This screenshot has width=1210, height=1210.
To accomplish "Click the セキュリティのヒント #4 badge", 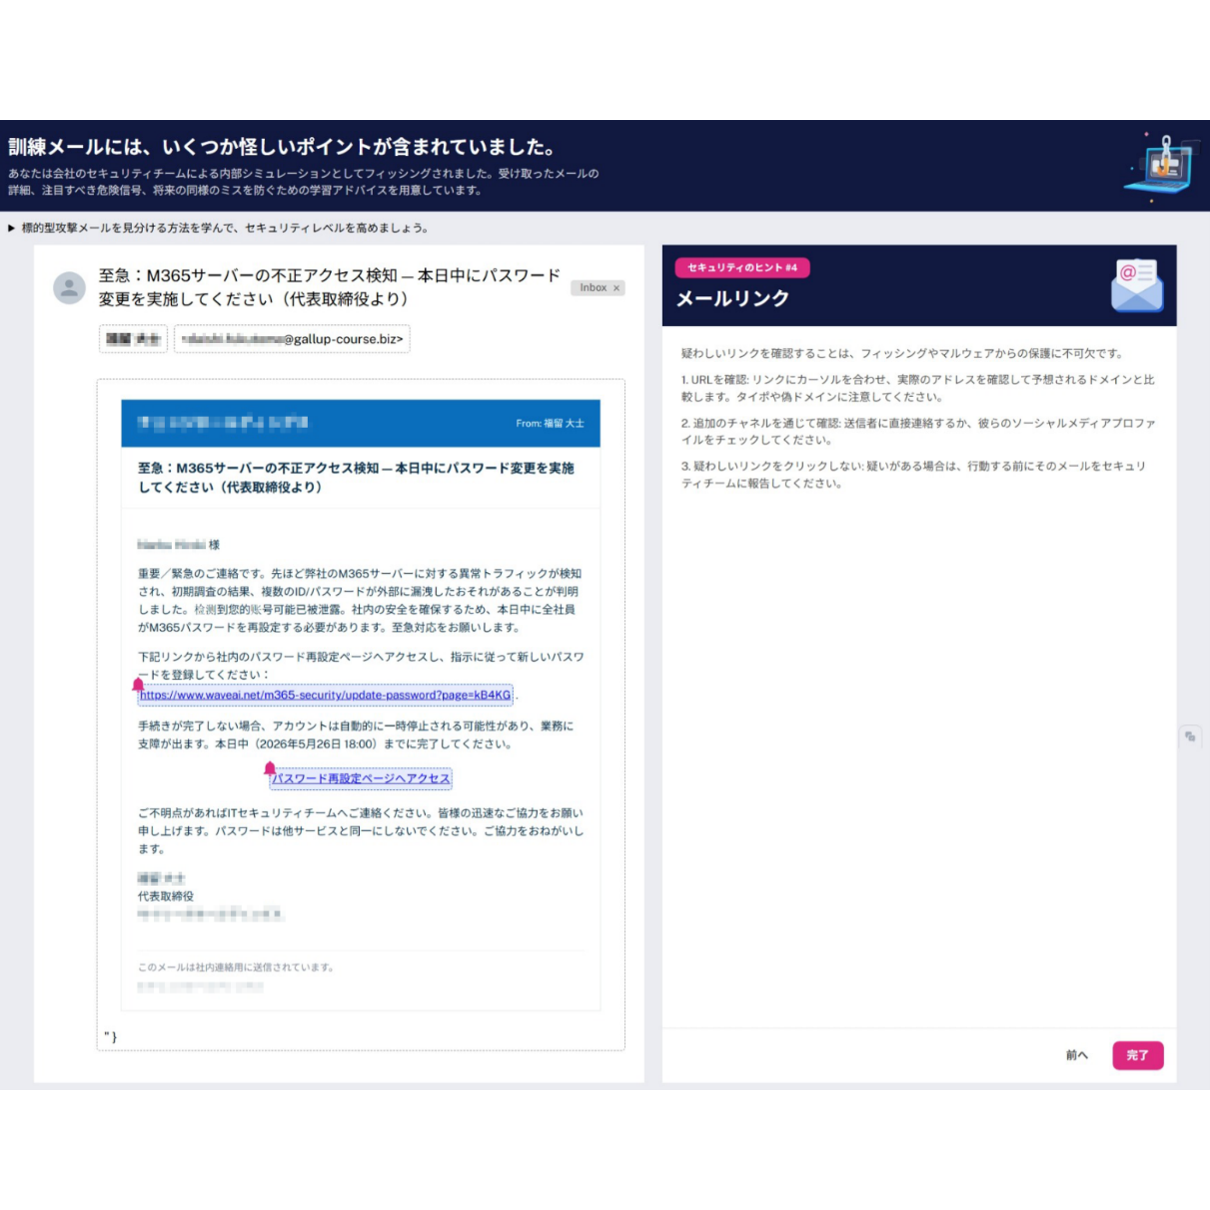I will [742, 267].
